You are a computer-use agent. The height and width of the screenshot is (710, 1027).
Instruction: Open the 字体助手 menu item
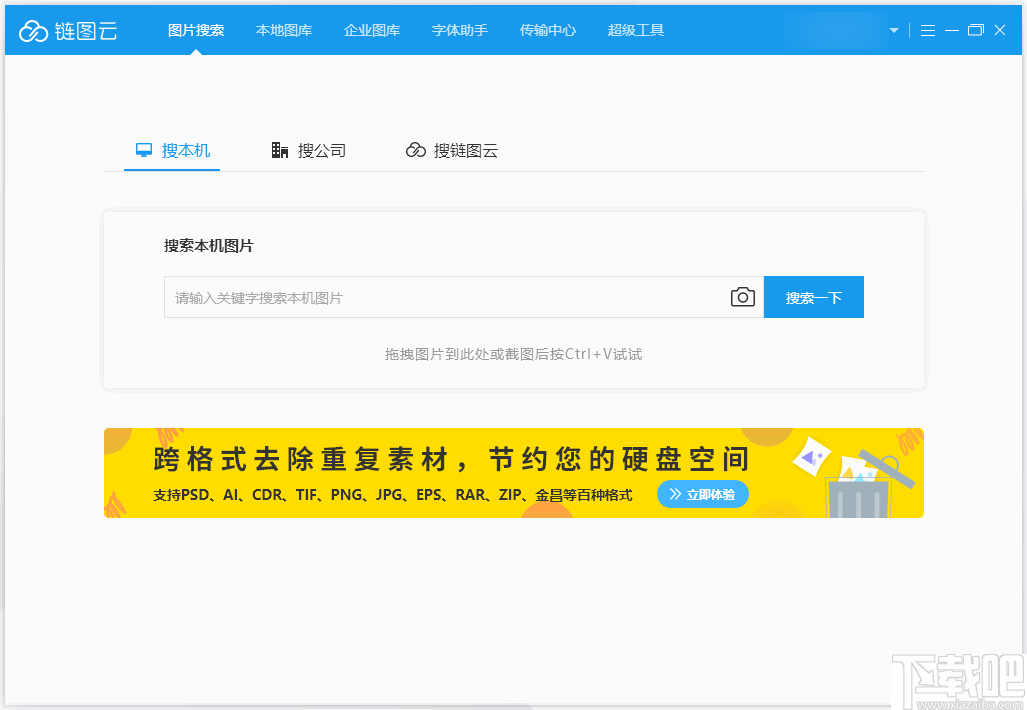(459, 30)
